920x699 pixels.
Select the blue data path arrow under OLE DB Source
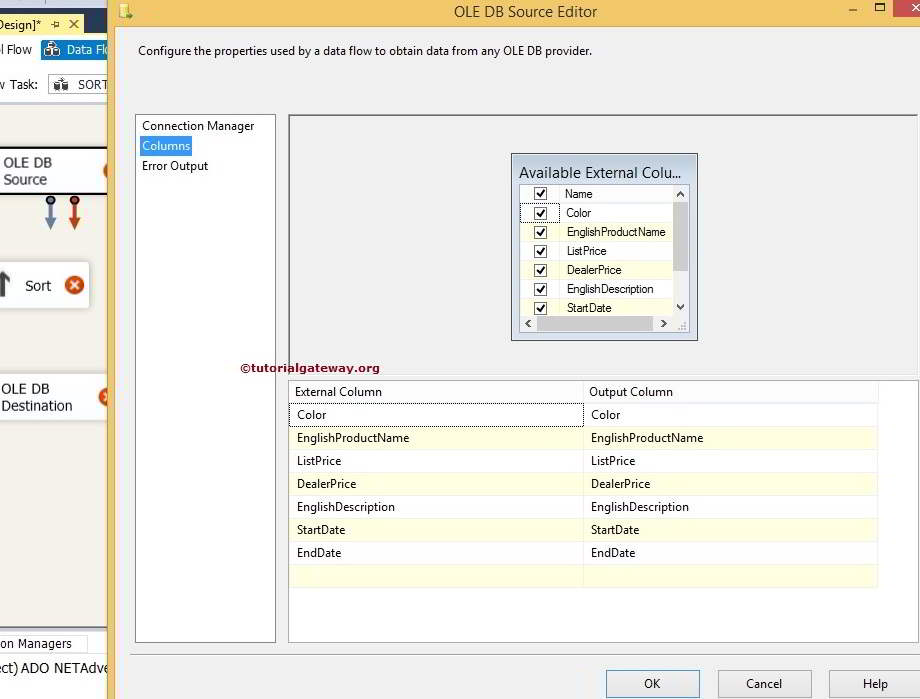click(49, 213)
